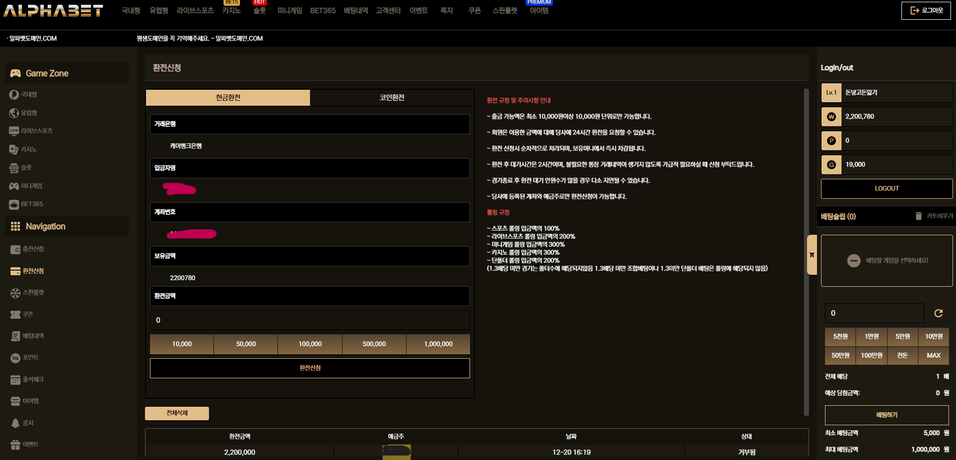Switch to the 코인환전 tab
The image size is (956, 460).
[x=391, y=98]
